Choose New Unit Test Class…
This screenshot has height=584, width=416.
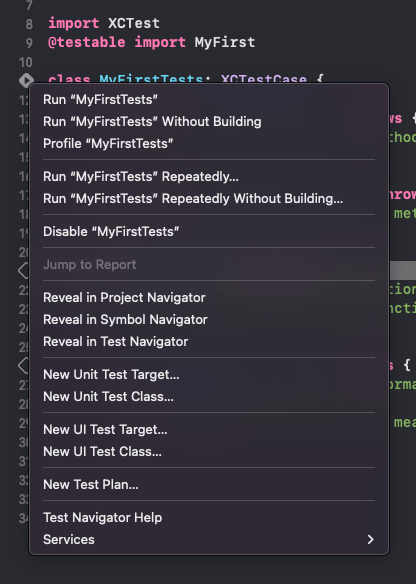pos(209,397)
